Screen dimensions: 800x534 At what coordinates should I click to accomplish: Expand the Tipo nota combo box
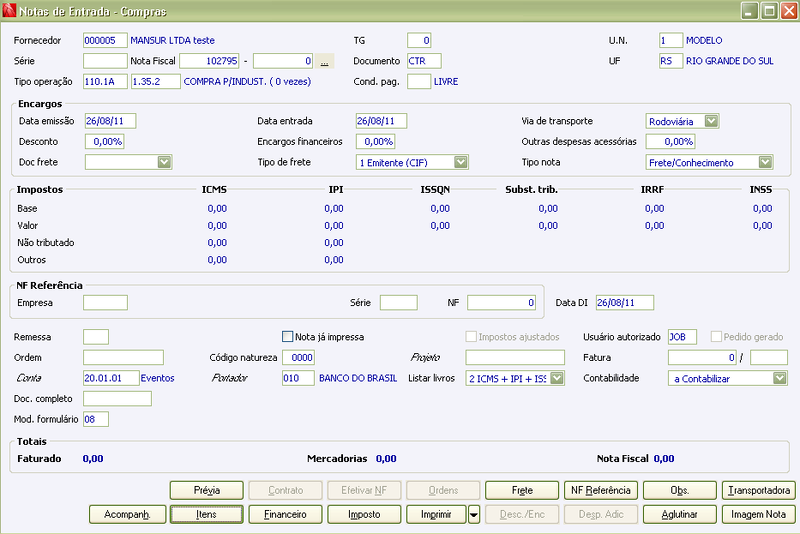[765, 162]
